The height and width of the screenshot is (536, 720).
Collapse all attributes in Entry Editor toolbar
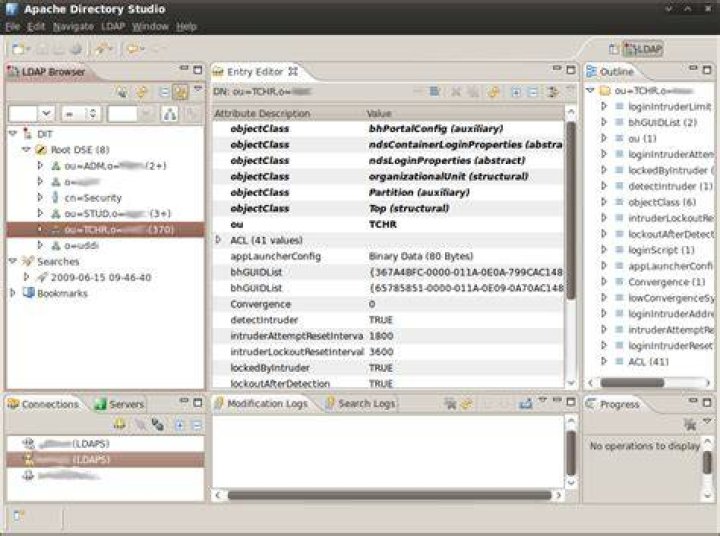click(533, 92)
